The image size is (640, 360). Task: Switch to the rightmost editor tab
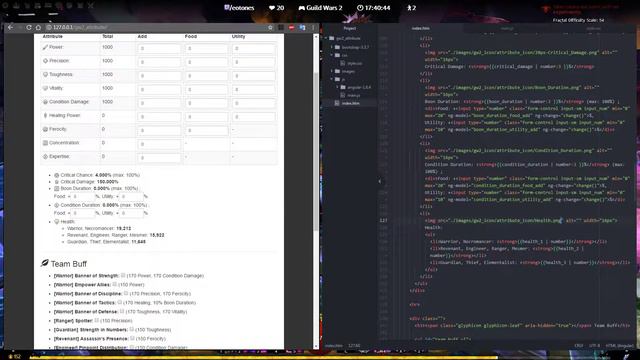coord(594,28)
